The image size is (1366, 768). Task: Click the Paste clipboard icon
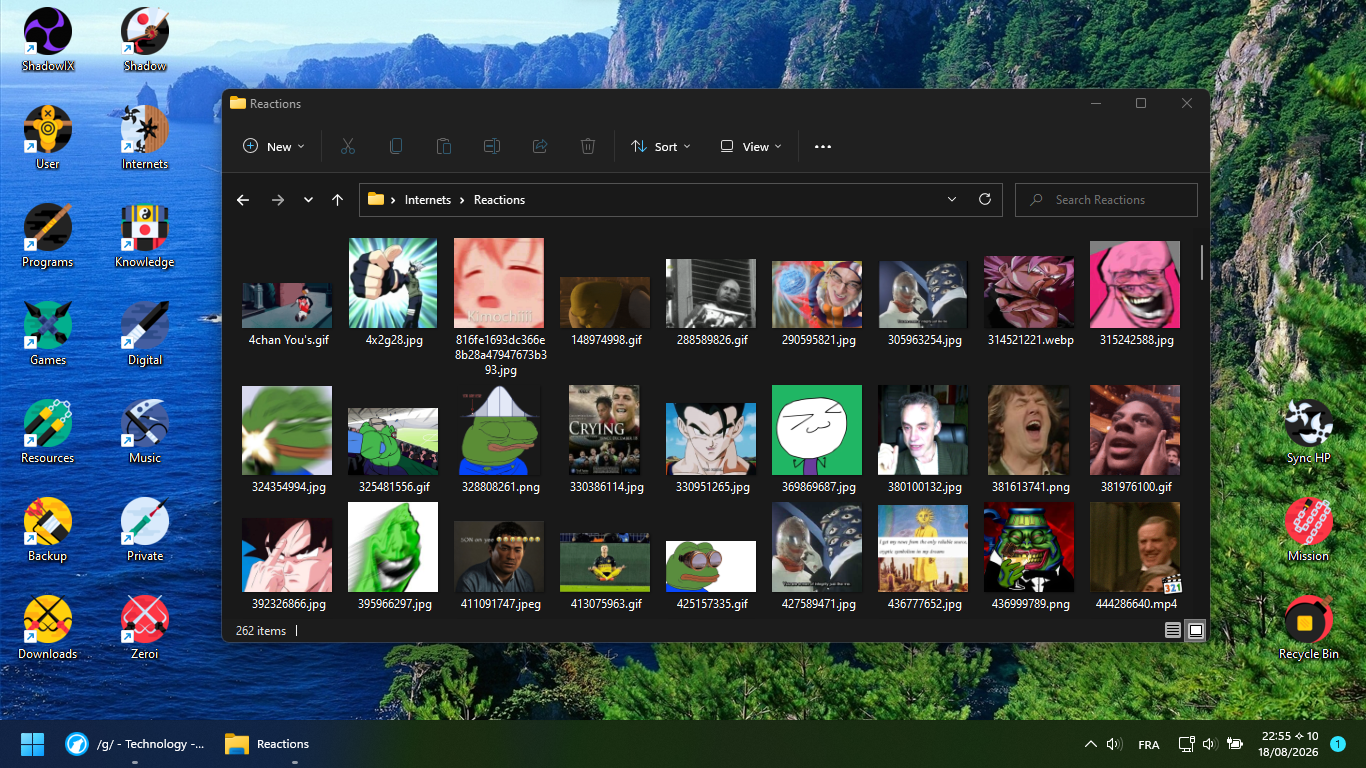coord(444,146)
